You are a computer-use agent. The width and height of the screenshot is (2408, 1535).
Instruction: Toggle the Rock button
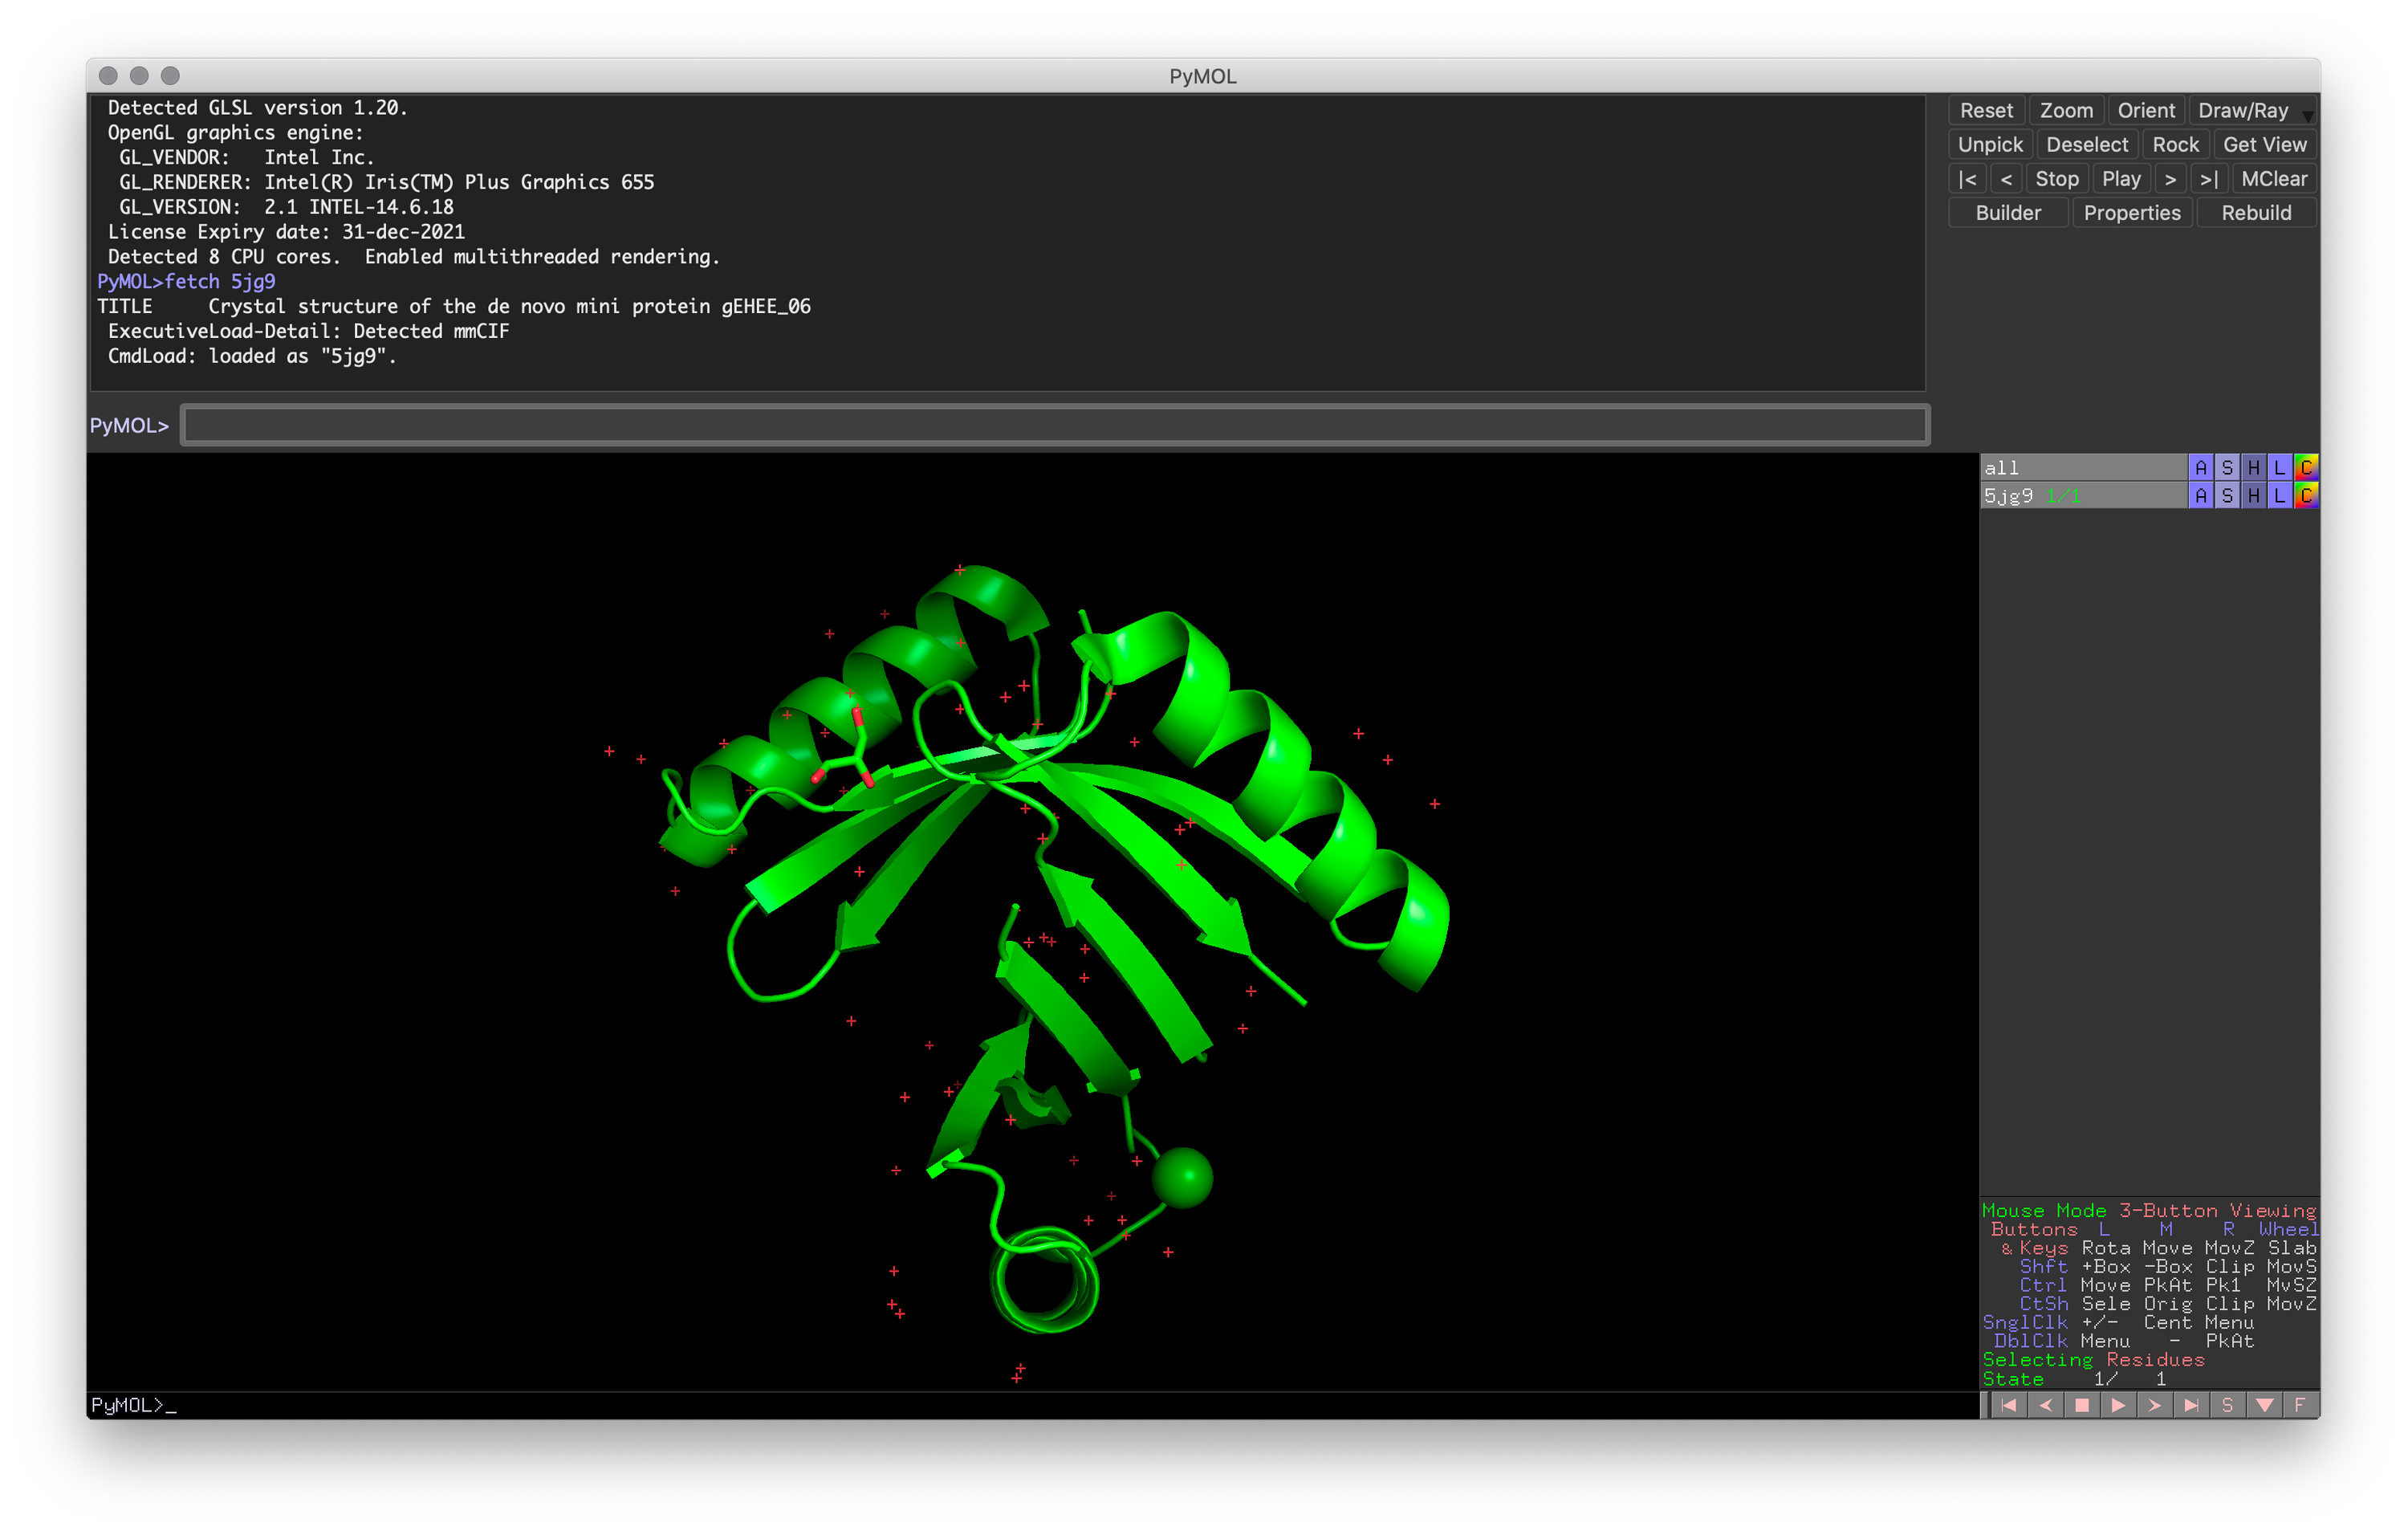2175,144
